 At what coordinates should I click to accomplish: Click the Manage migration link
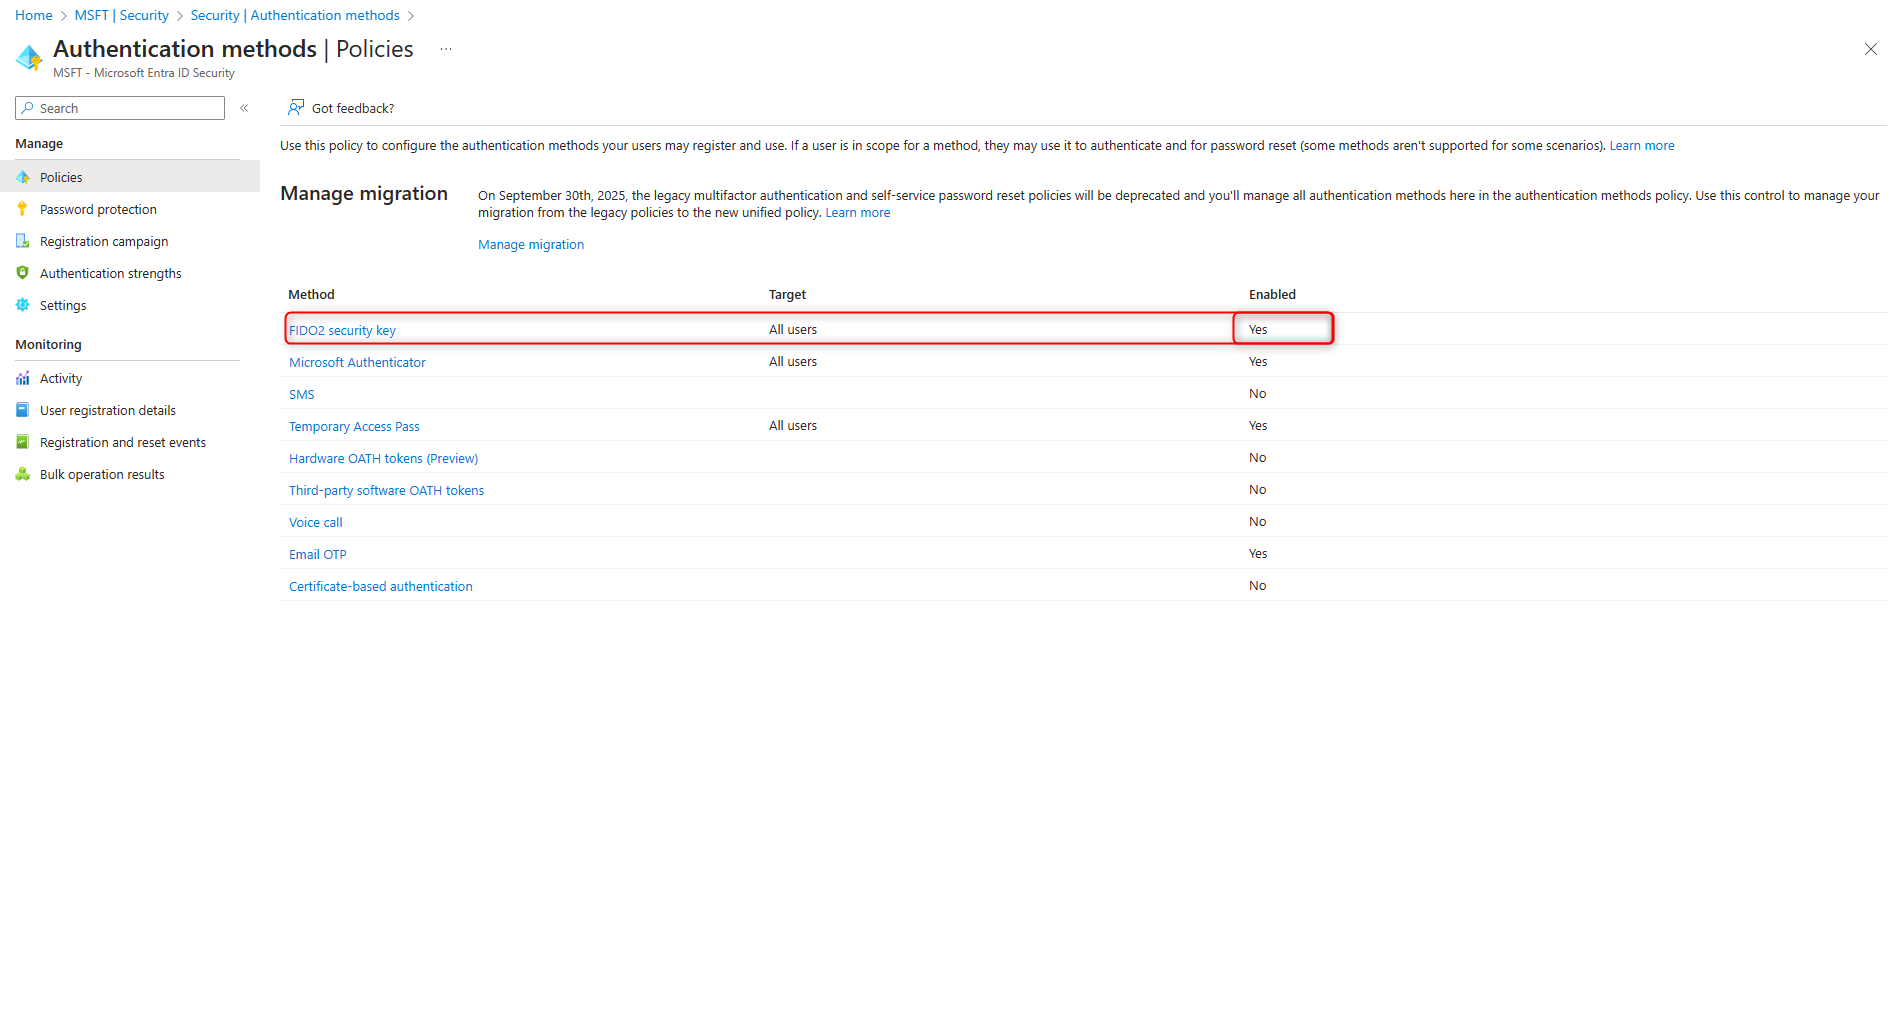click(531, 244)
